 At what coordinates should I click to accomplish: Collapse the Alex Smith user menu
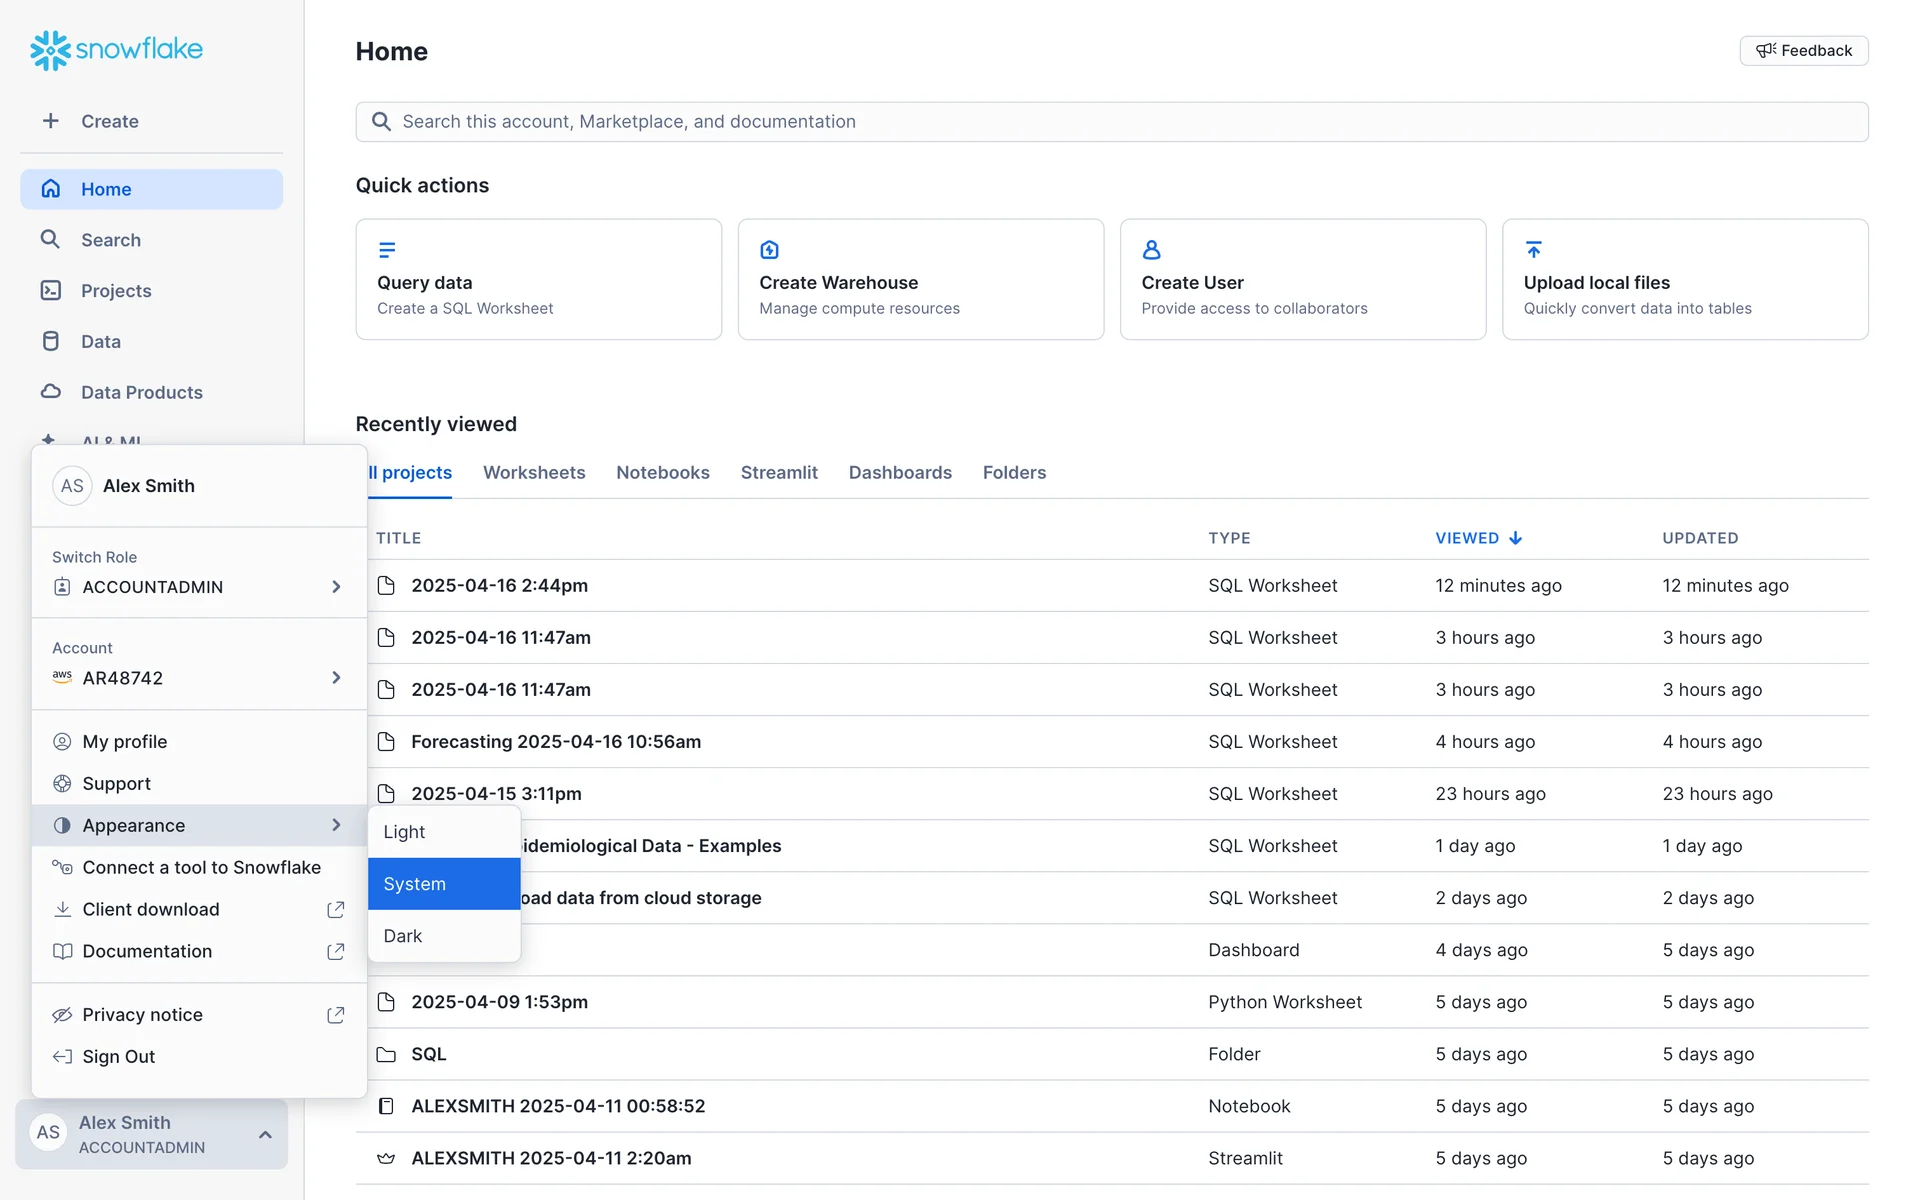265,1134
